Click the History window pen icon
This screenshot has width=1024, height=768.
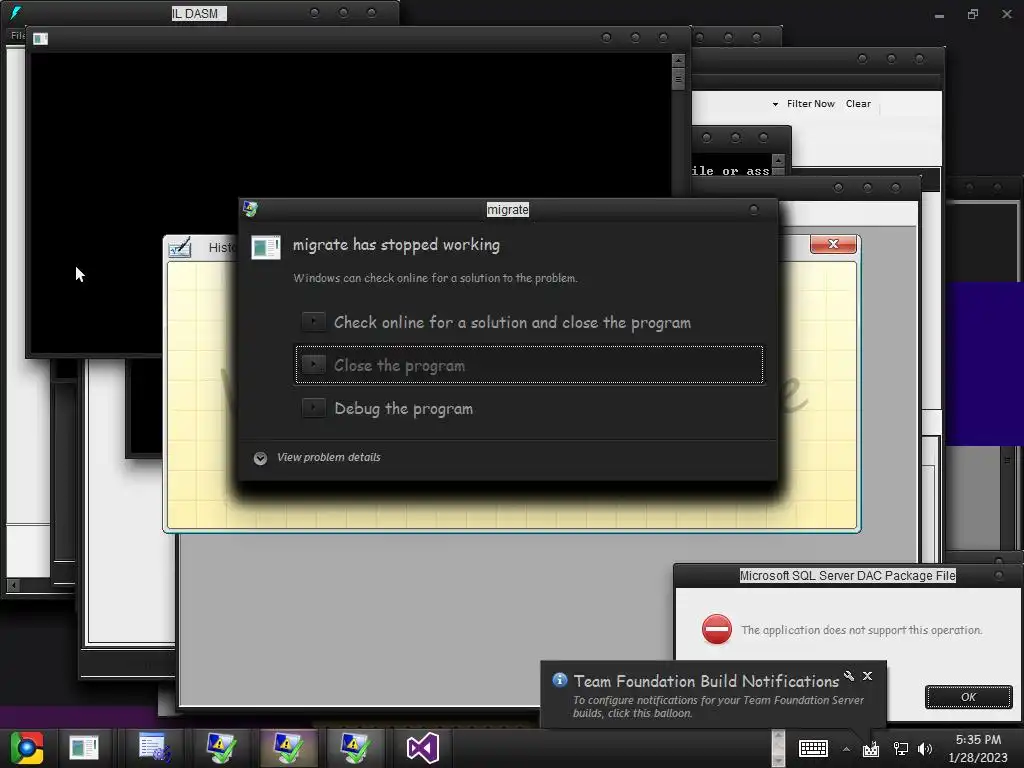tap(180, 248)
